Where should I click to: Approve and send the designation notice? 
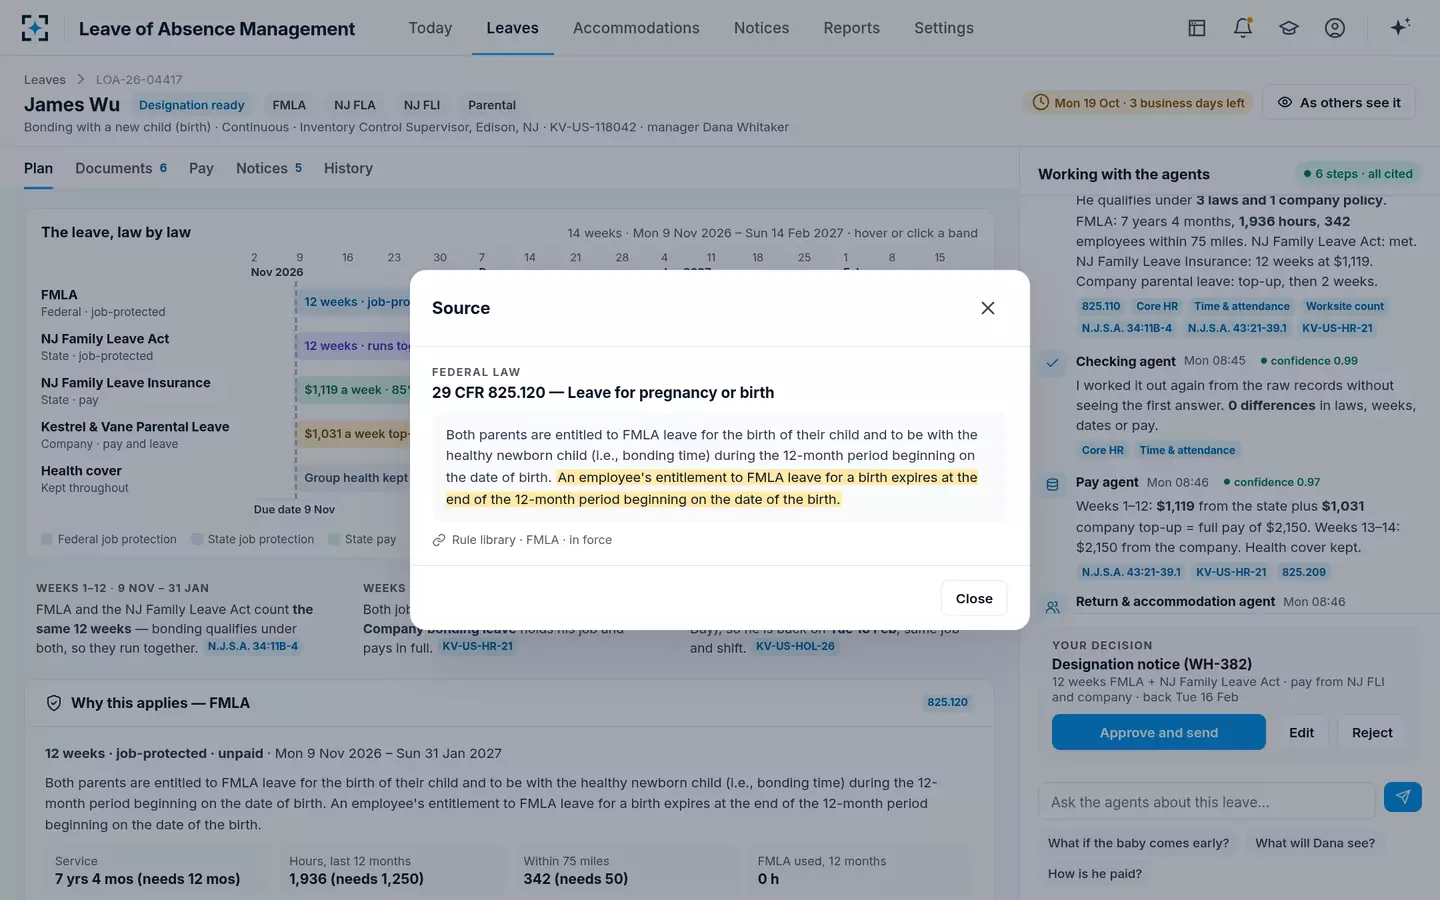[x=1159, y=732]
